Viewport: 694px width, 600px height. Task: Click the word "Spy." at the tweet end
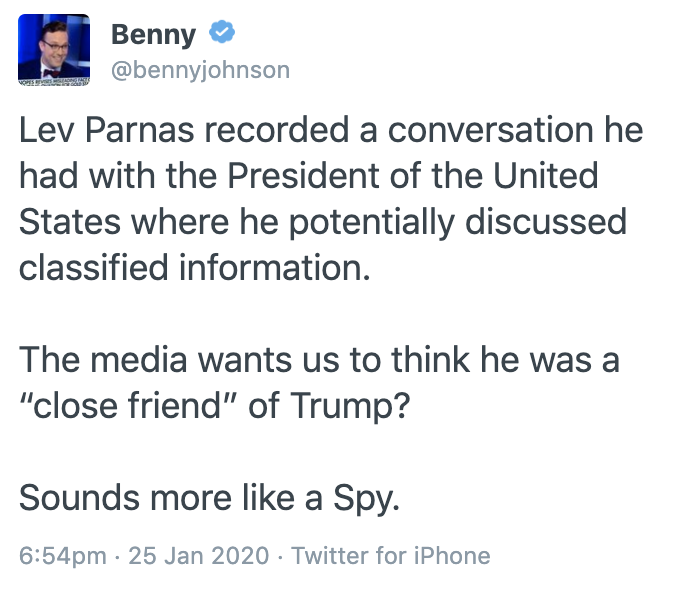(366, 499)
